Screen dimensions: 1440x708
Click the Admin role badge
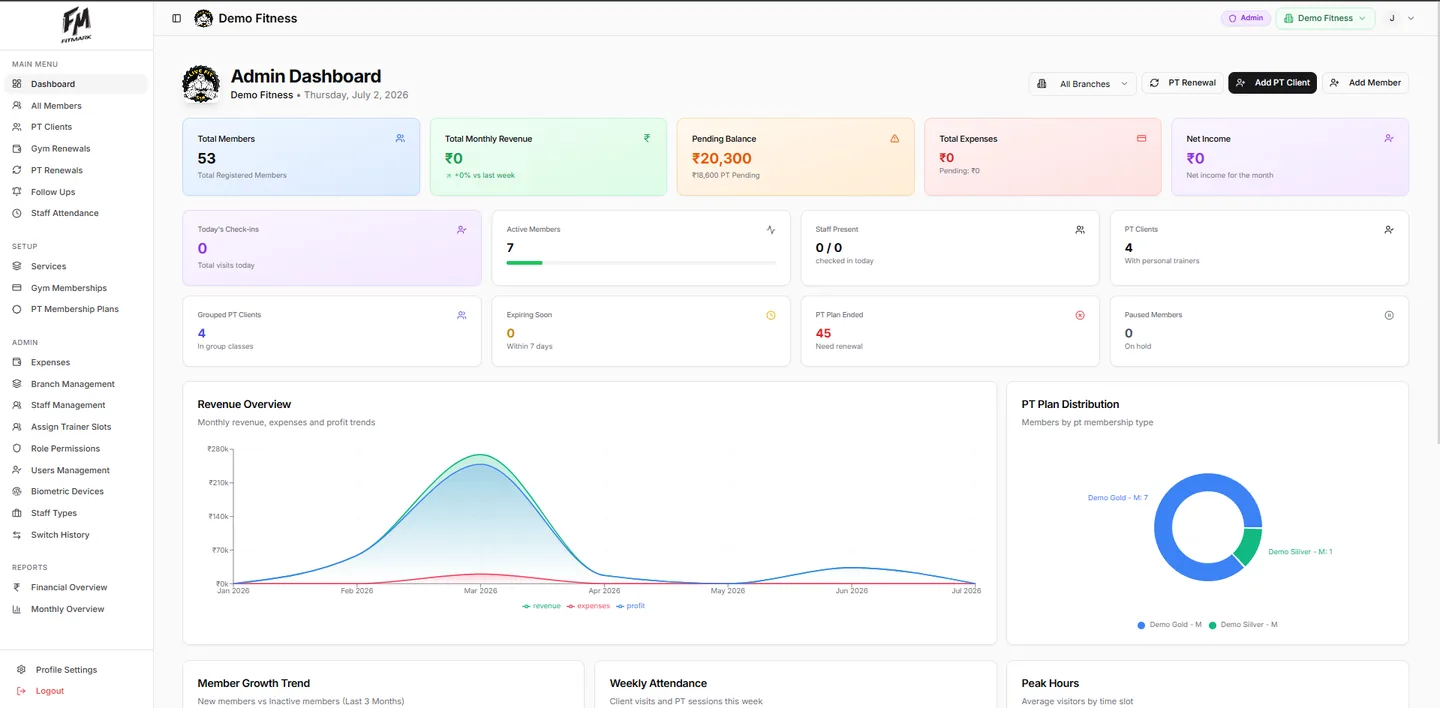click(x=1245, y=18)
